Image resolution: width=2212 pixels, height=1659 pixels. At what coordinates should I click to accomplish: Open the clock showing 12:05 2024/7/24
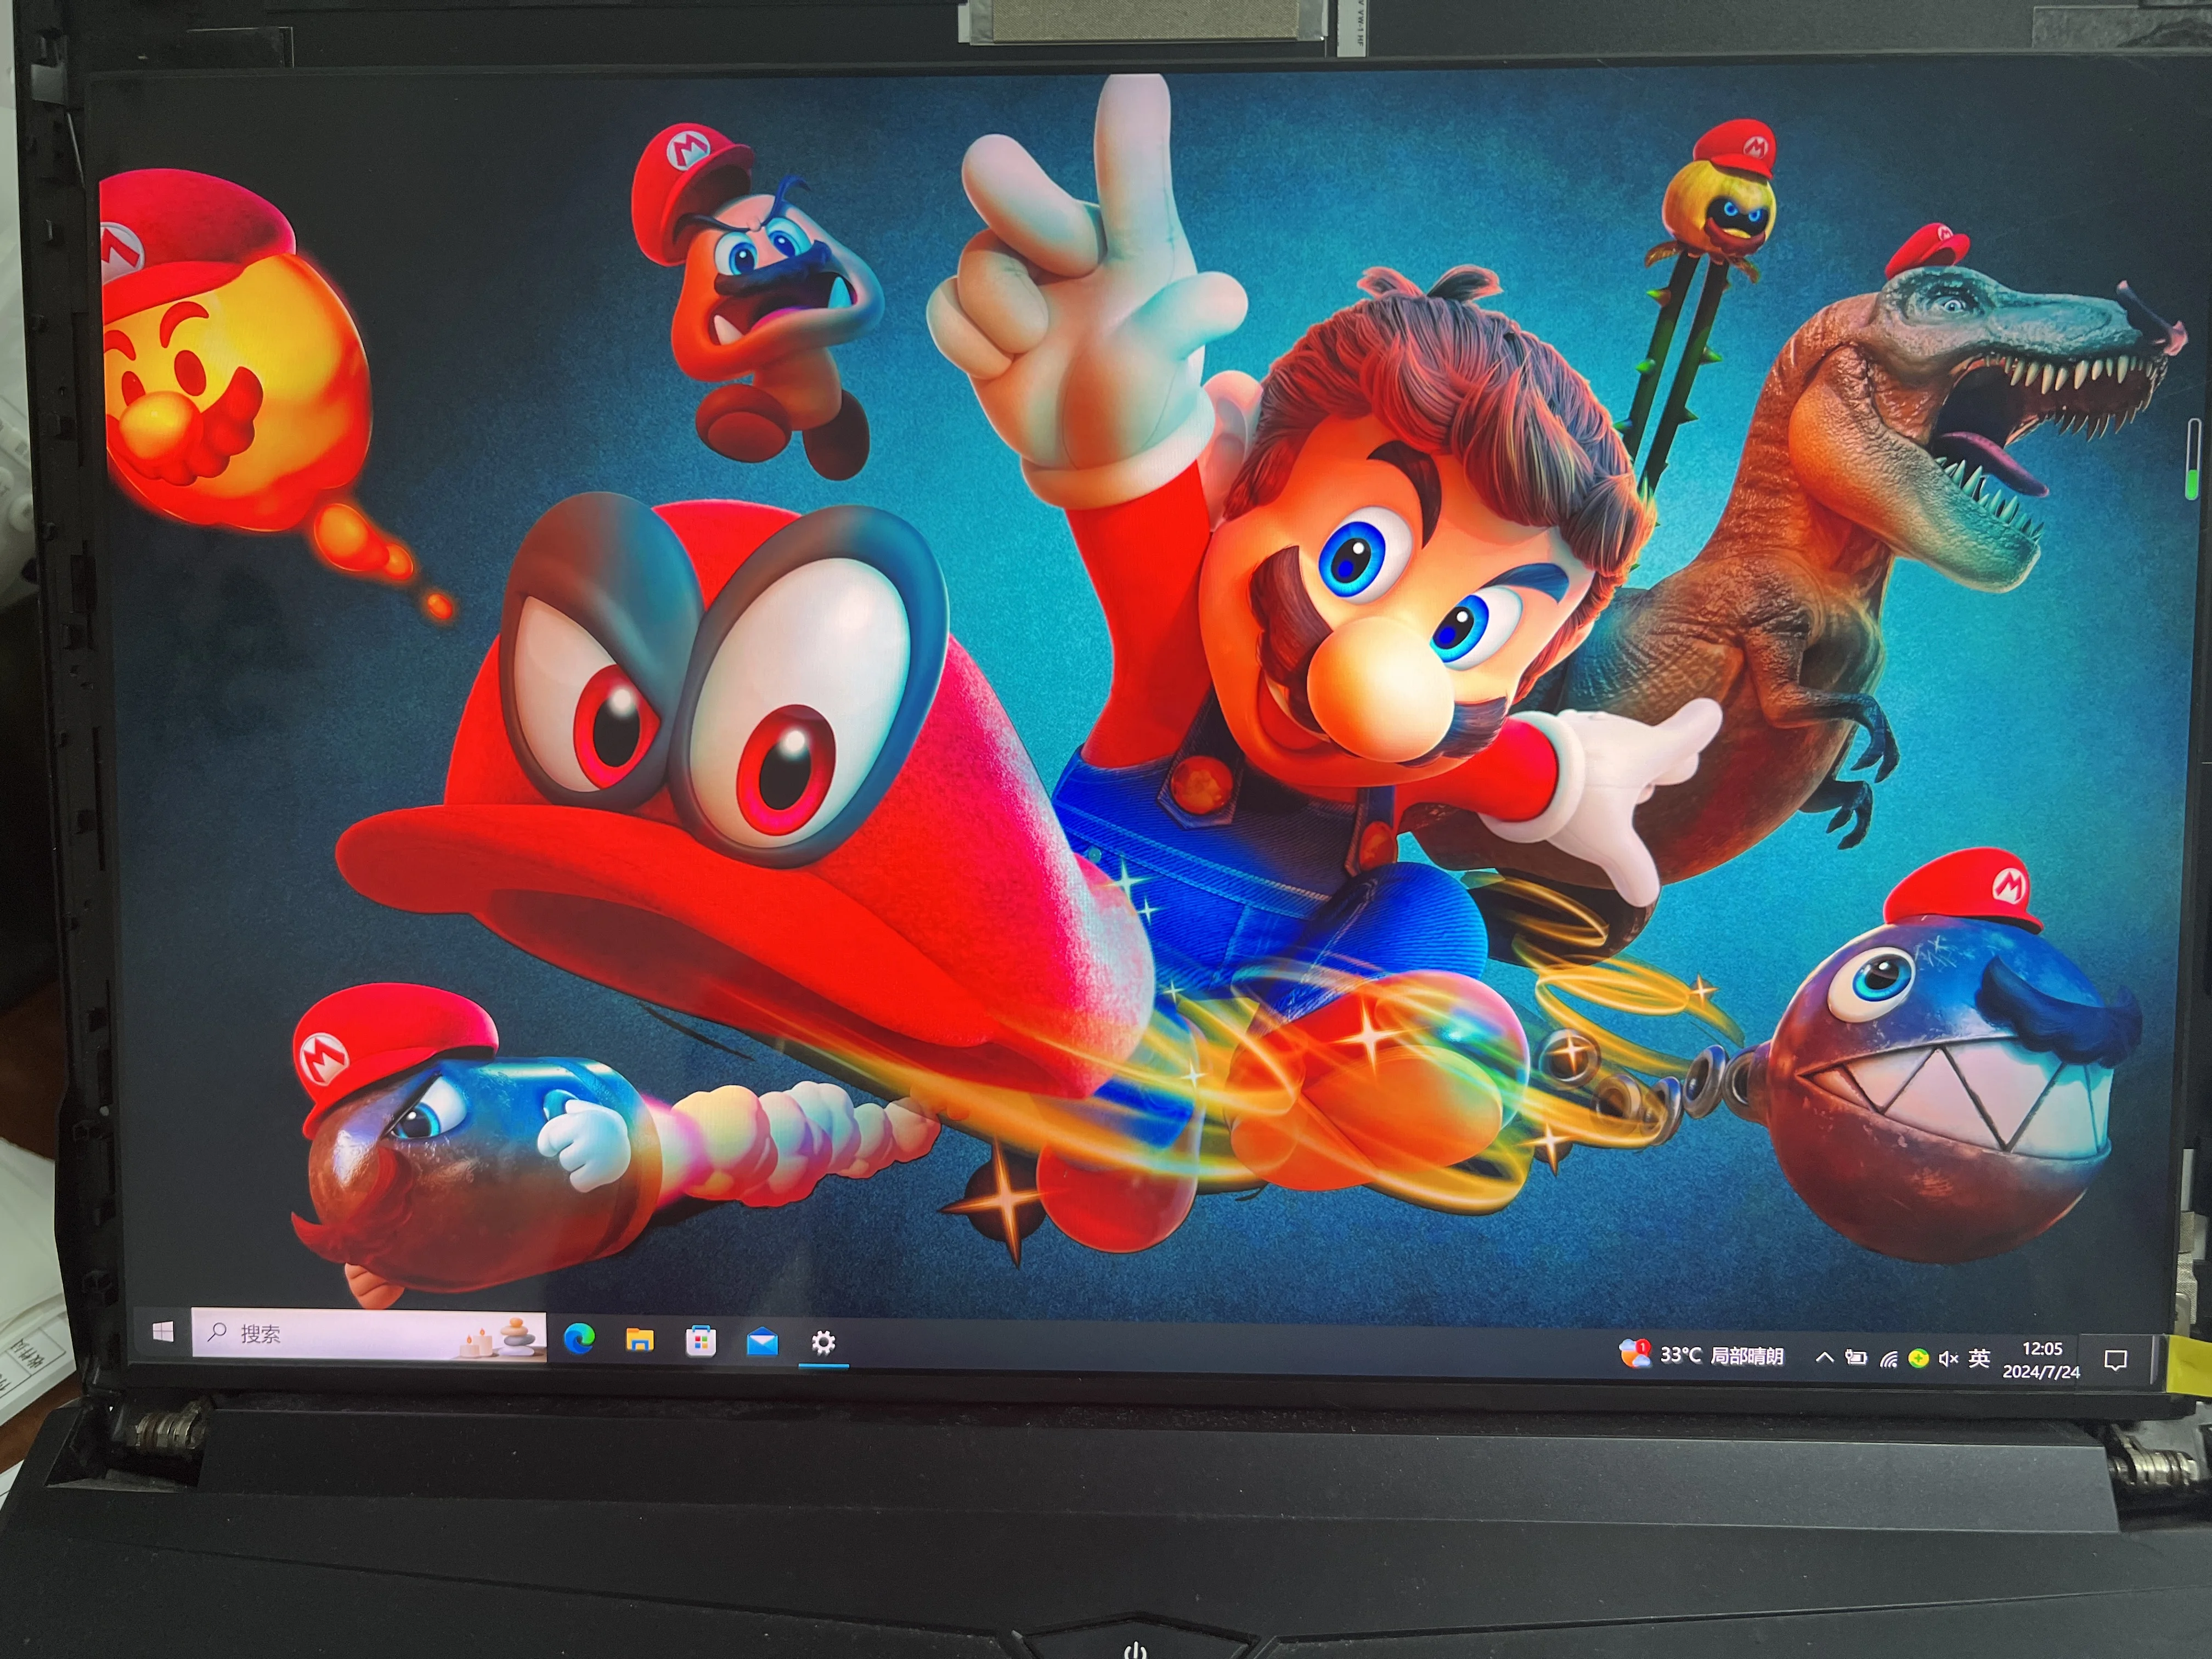[2041, 1360]
